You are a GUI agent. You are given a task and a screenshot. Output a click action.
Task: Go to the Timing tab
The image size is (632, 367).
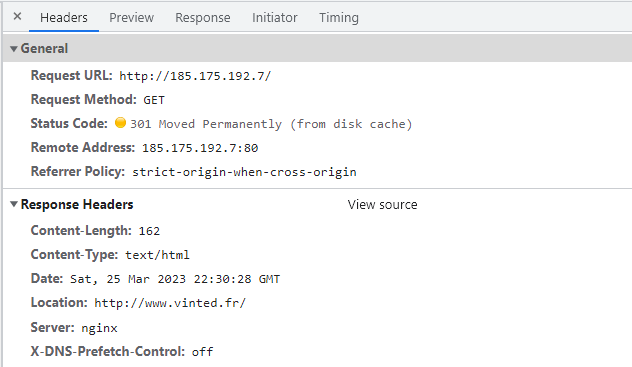[x=339, y=18]
